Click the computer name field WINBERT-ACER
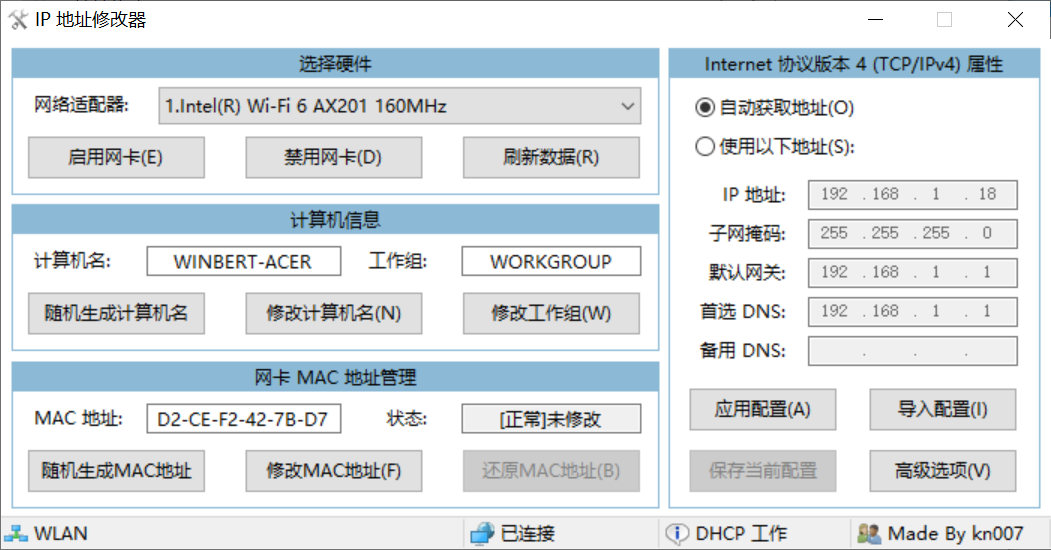 click(243, 261)
